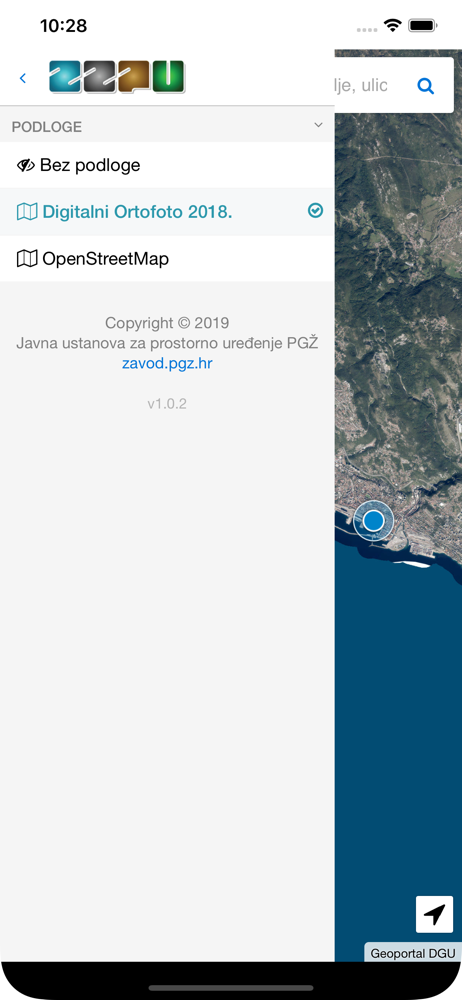Click map icon next to OpenStreetMap
The image size is (462, 1000).
click(27, 259)
